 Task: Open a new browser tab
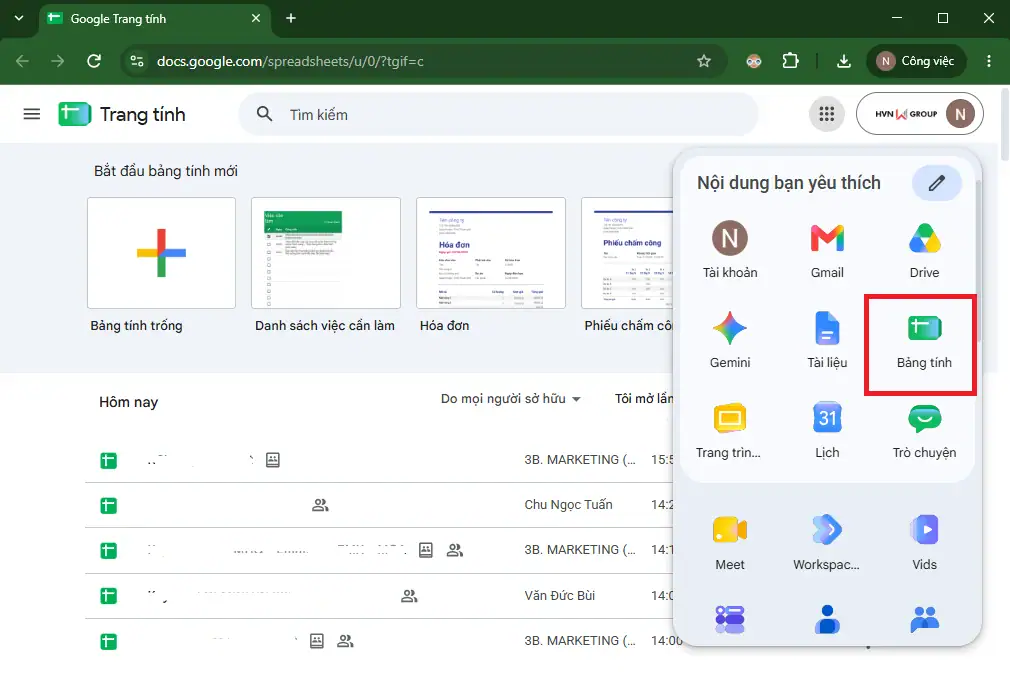point(291,18)
